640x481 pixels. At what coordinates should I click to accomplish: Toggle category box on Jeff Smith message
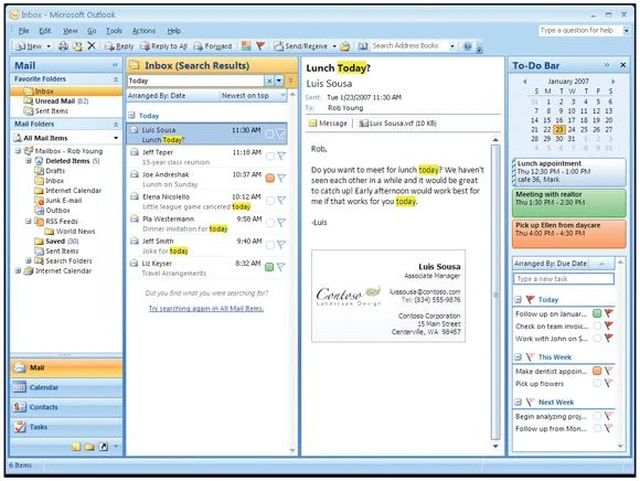click(270, 245)
